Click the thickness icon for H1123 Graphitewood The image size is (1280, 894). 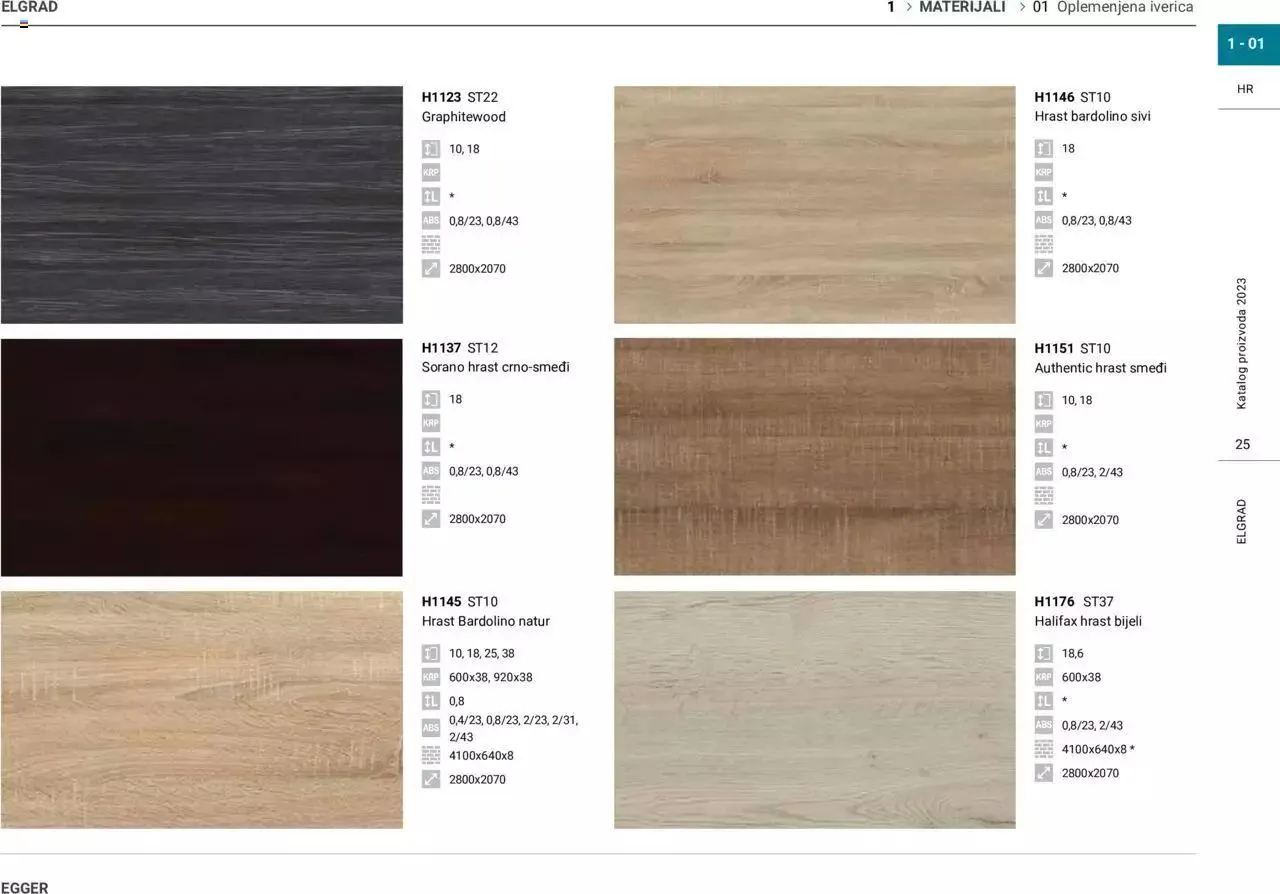(431, 149)
